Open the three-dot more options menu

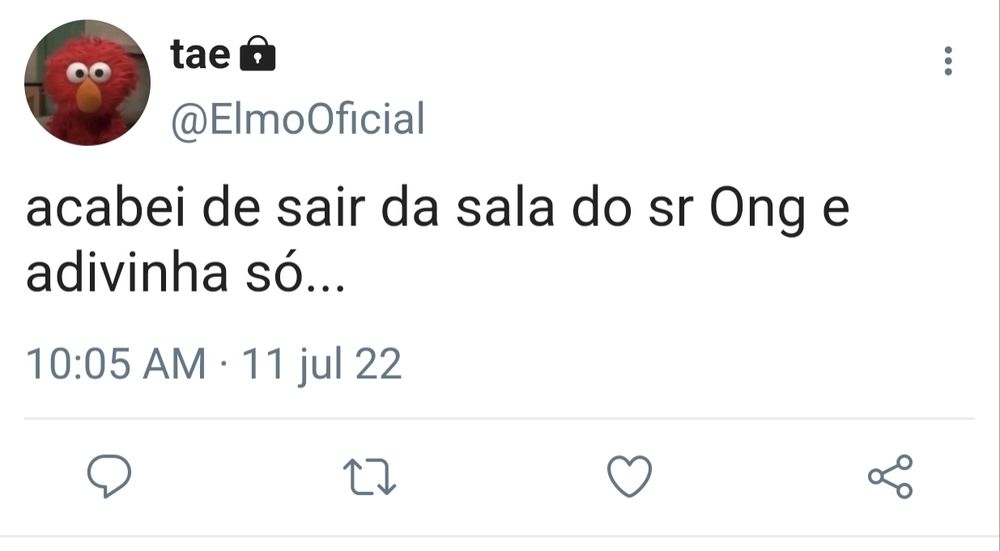[x=948, y=62]
